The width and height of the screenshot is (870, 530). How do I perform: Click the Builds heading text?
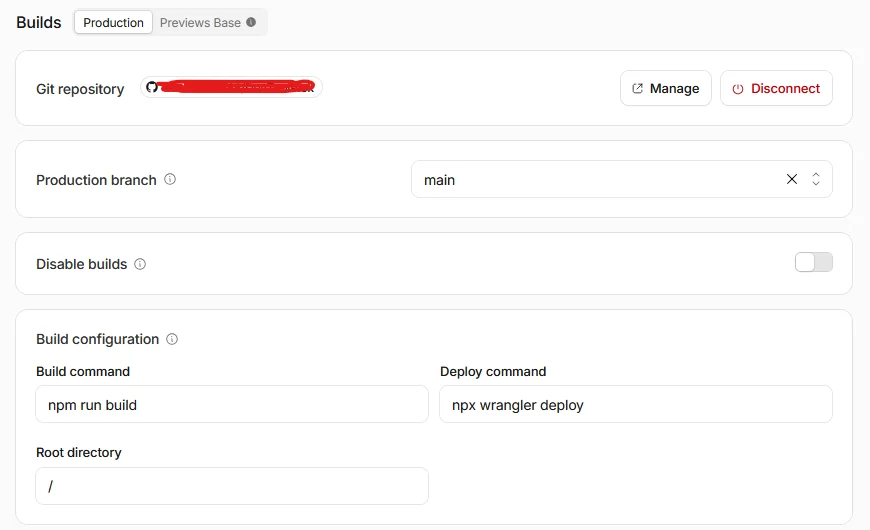click(39, 22)
